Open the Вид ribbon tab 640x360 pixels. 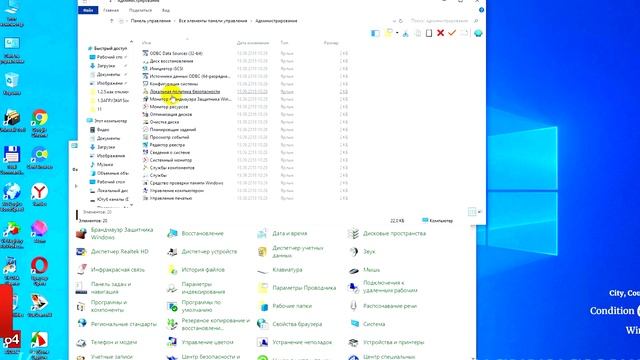coord(166,10)
